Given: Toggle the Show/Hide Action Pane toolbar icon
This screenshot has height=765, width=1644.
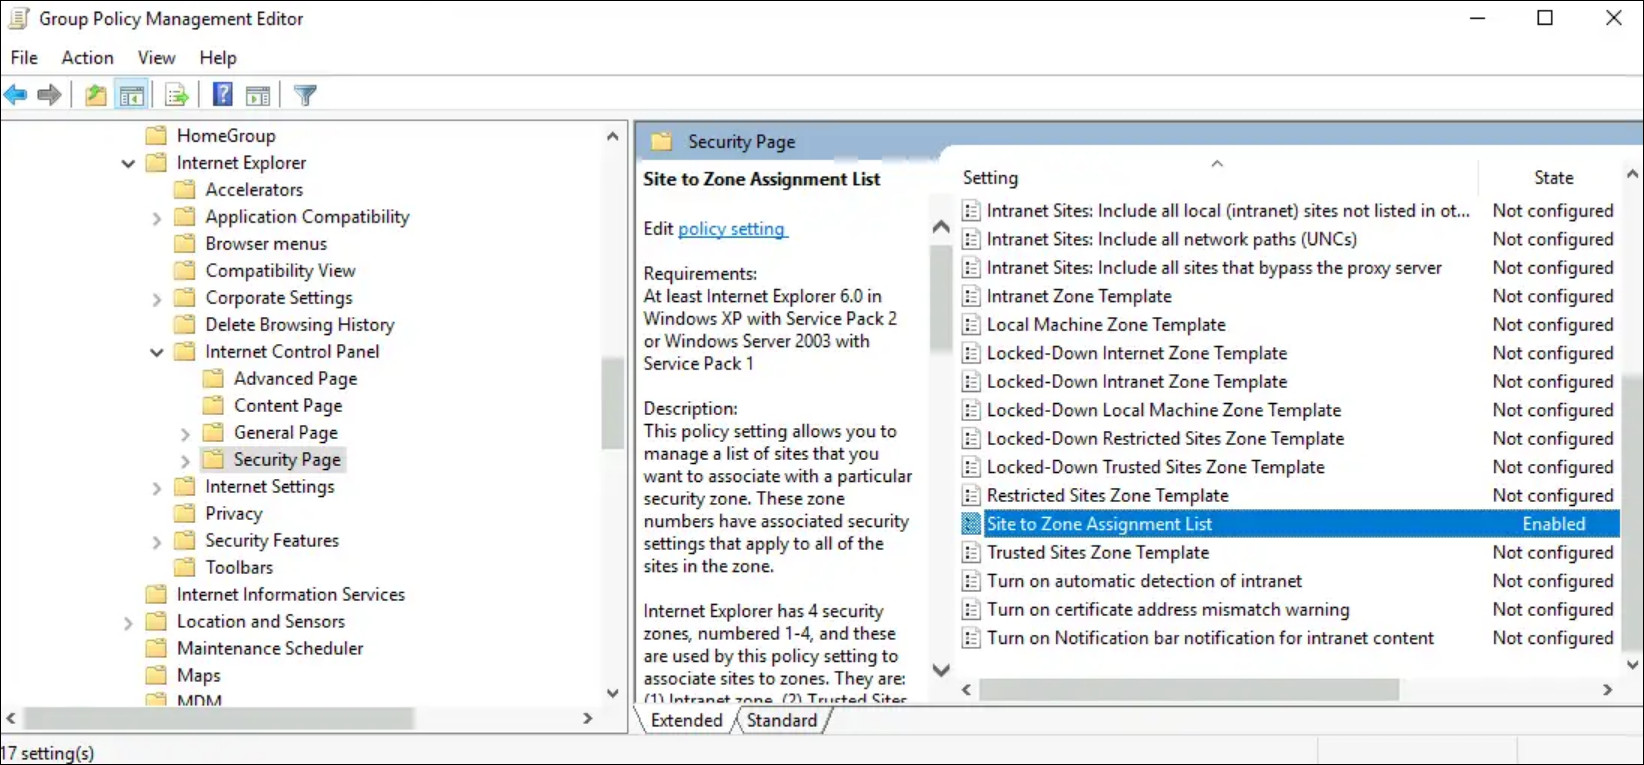Looking at the screenshot, I should (258, 95).
